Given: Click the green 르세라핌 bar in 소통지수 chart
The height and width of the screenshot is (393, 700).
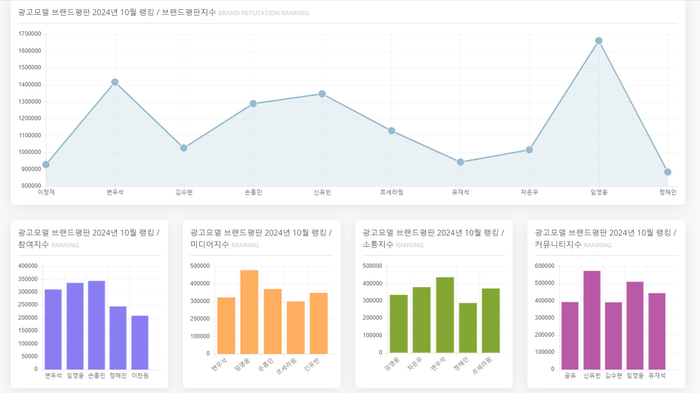Looking at the screenshot, I should point(491,321).
